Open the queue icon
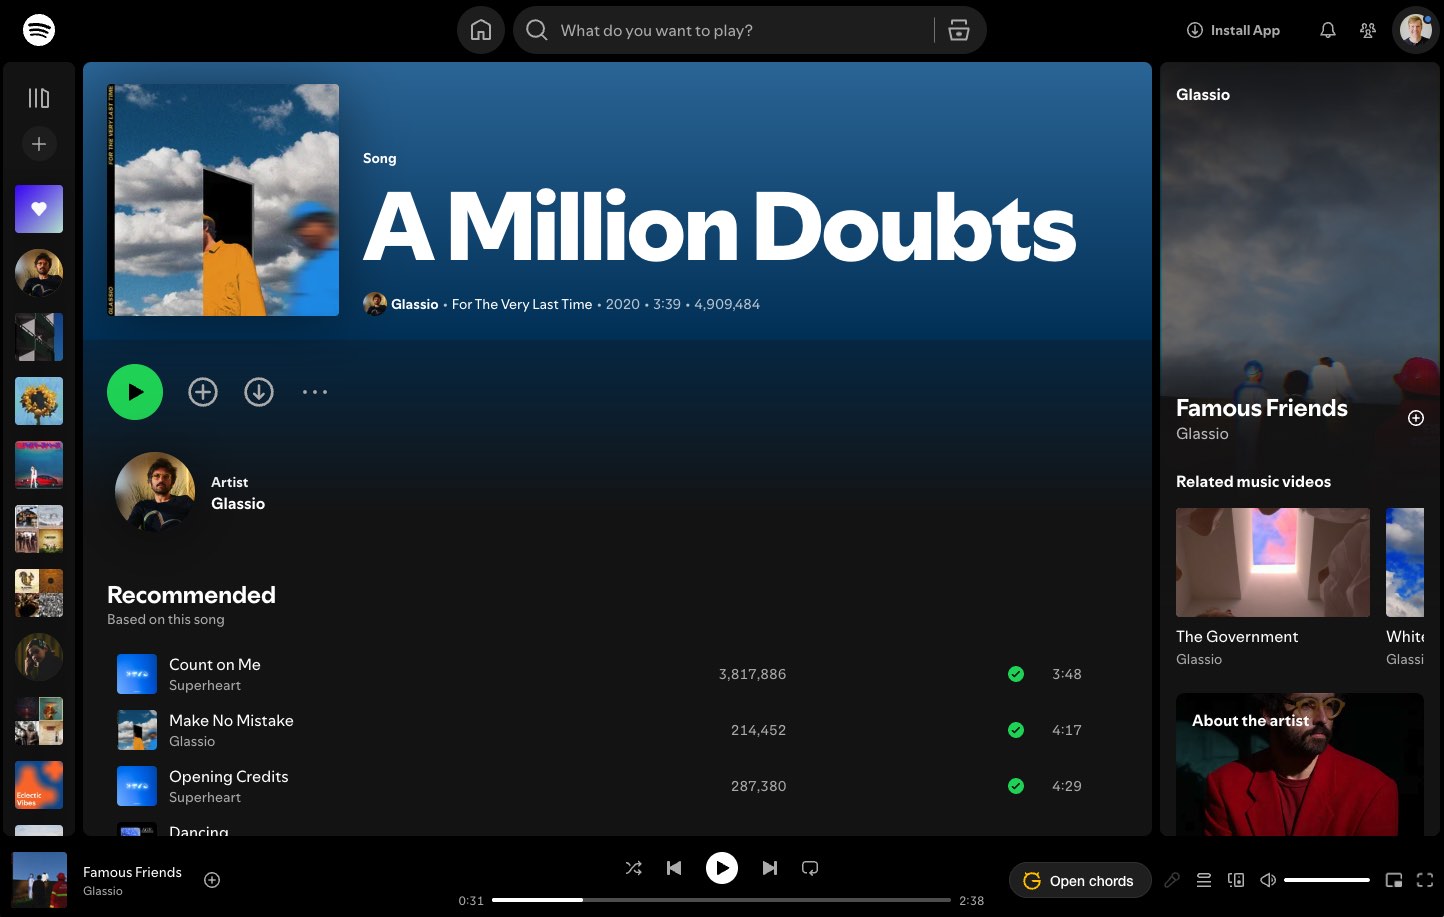 tap(1204, 880)
